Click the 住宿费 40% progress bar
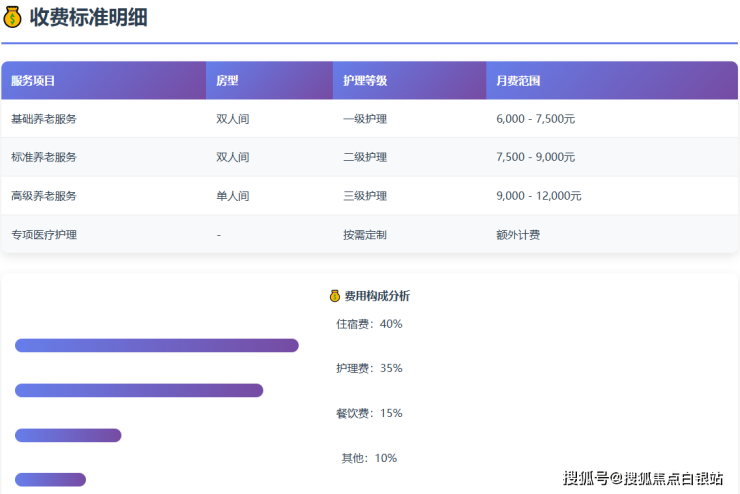Image resolution: width=740 pixels, height=494 pixels. [x=156, y=346]
